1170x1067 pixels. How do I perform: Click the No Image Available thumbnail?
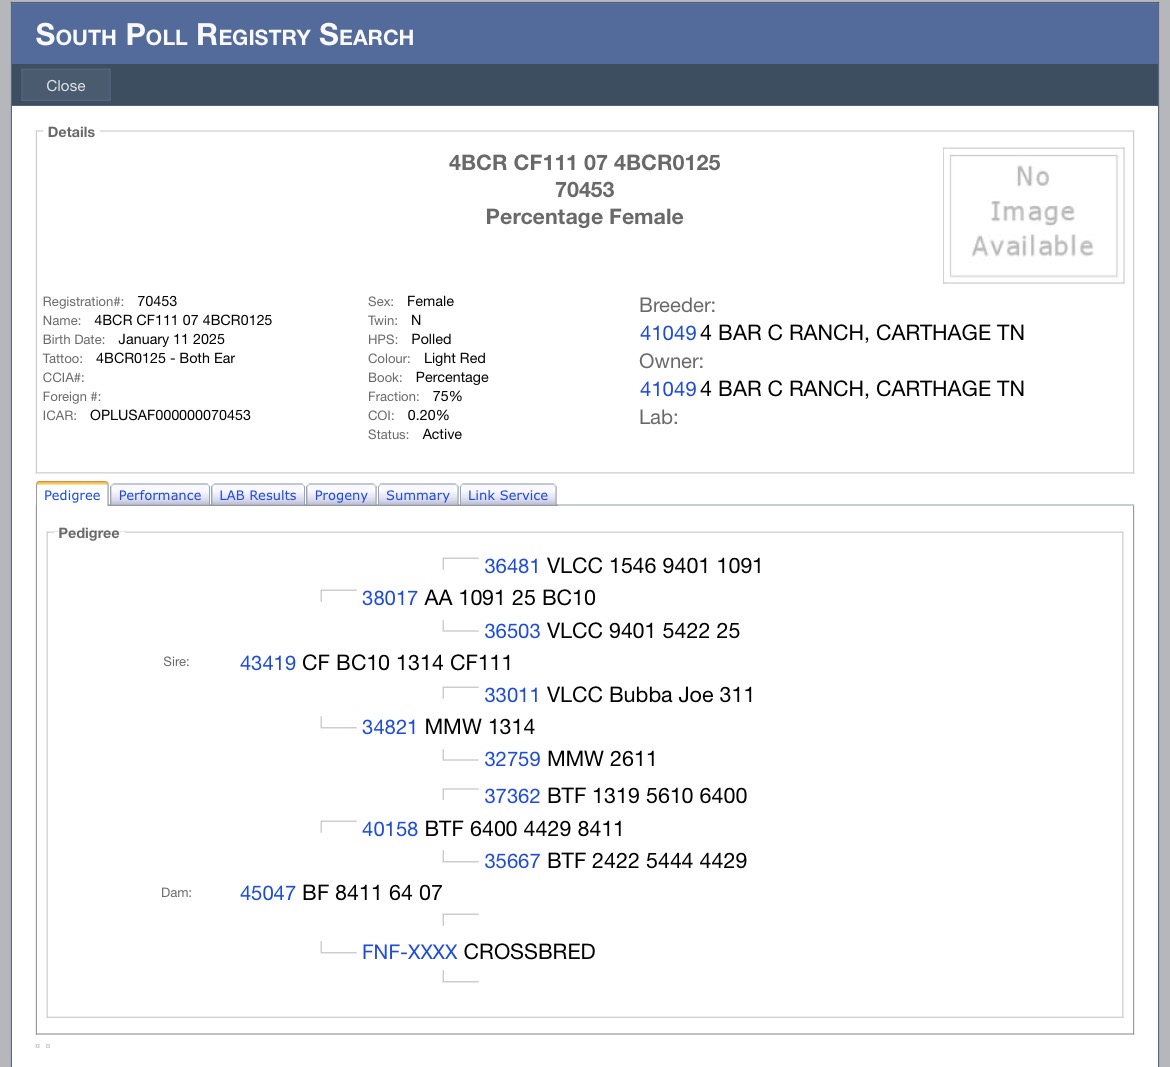(1033, 215)
